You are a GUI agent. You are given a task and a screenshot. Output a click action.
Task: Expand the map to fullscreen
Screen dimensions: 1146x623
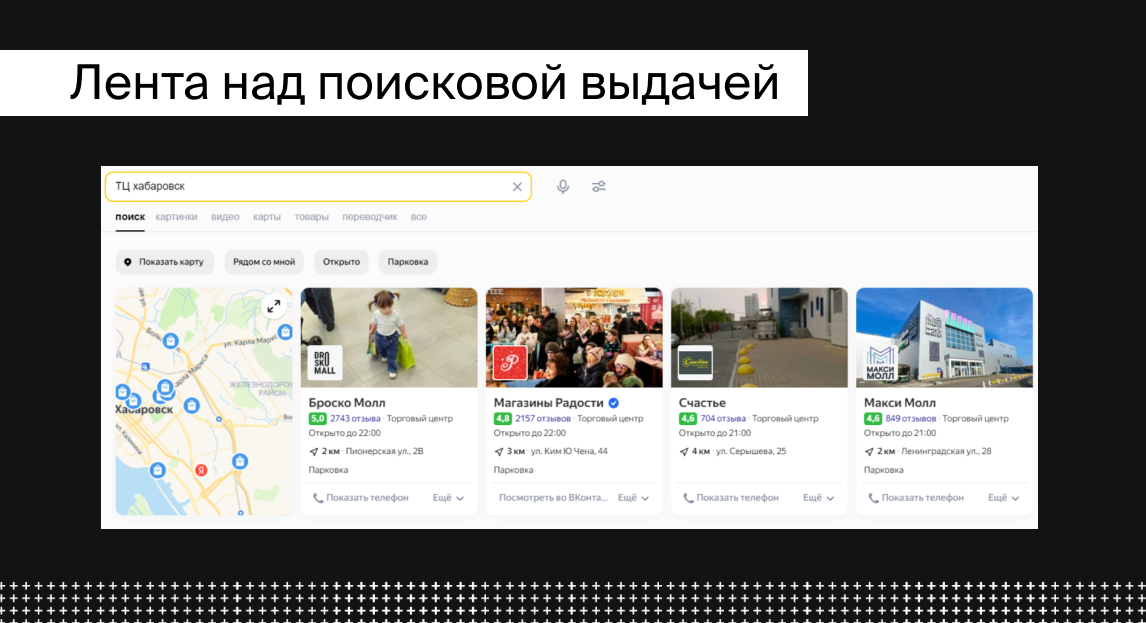[x=273, y=306]
